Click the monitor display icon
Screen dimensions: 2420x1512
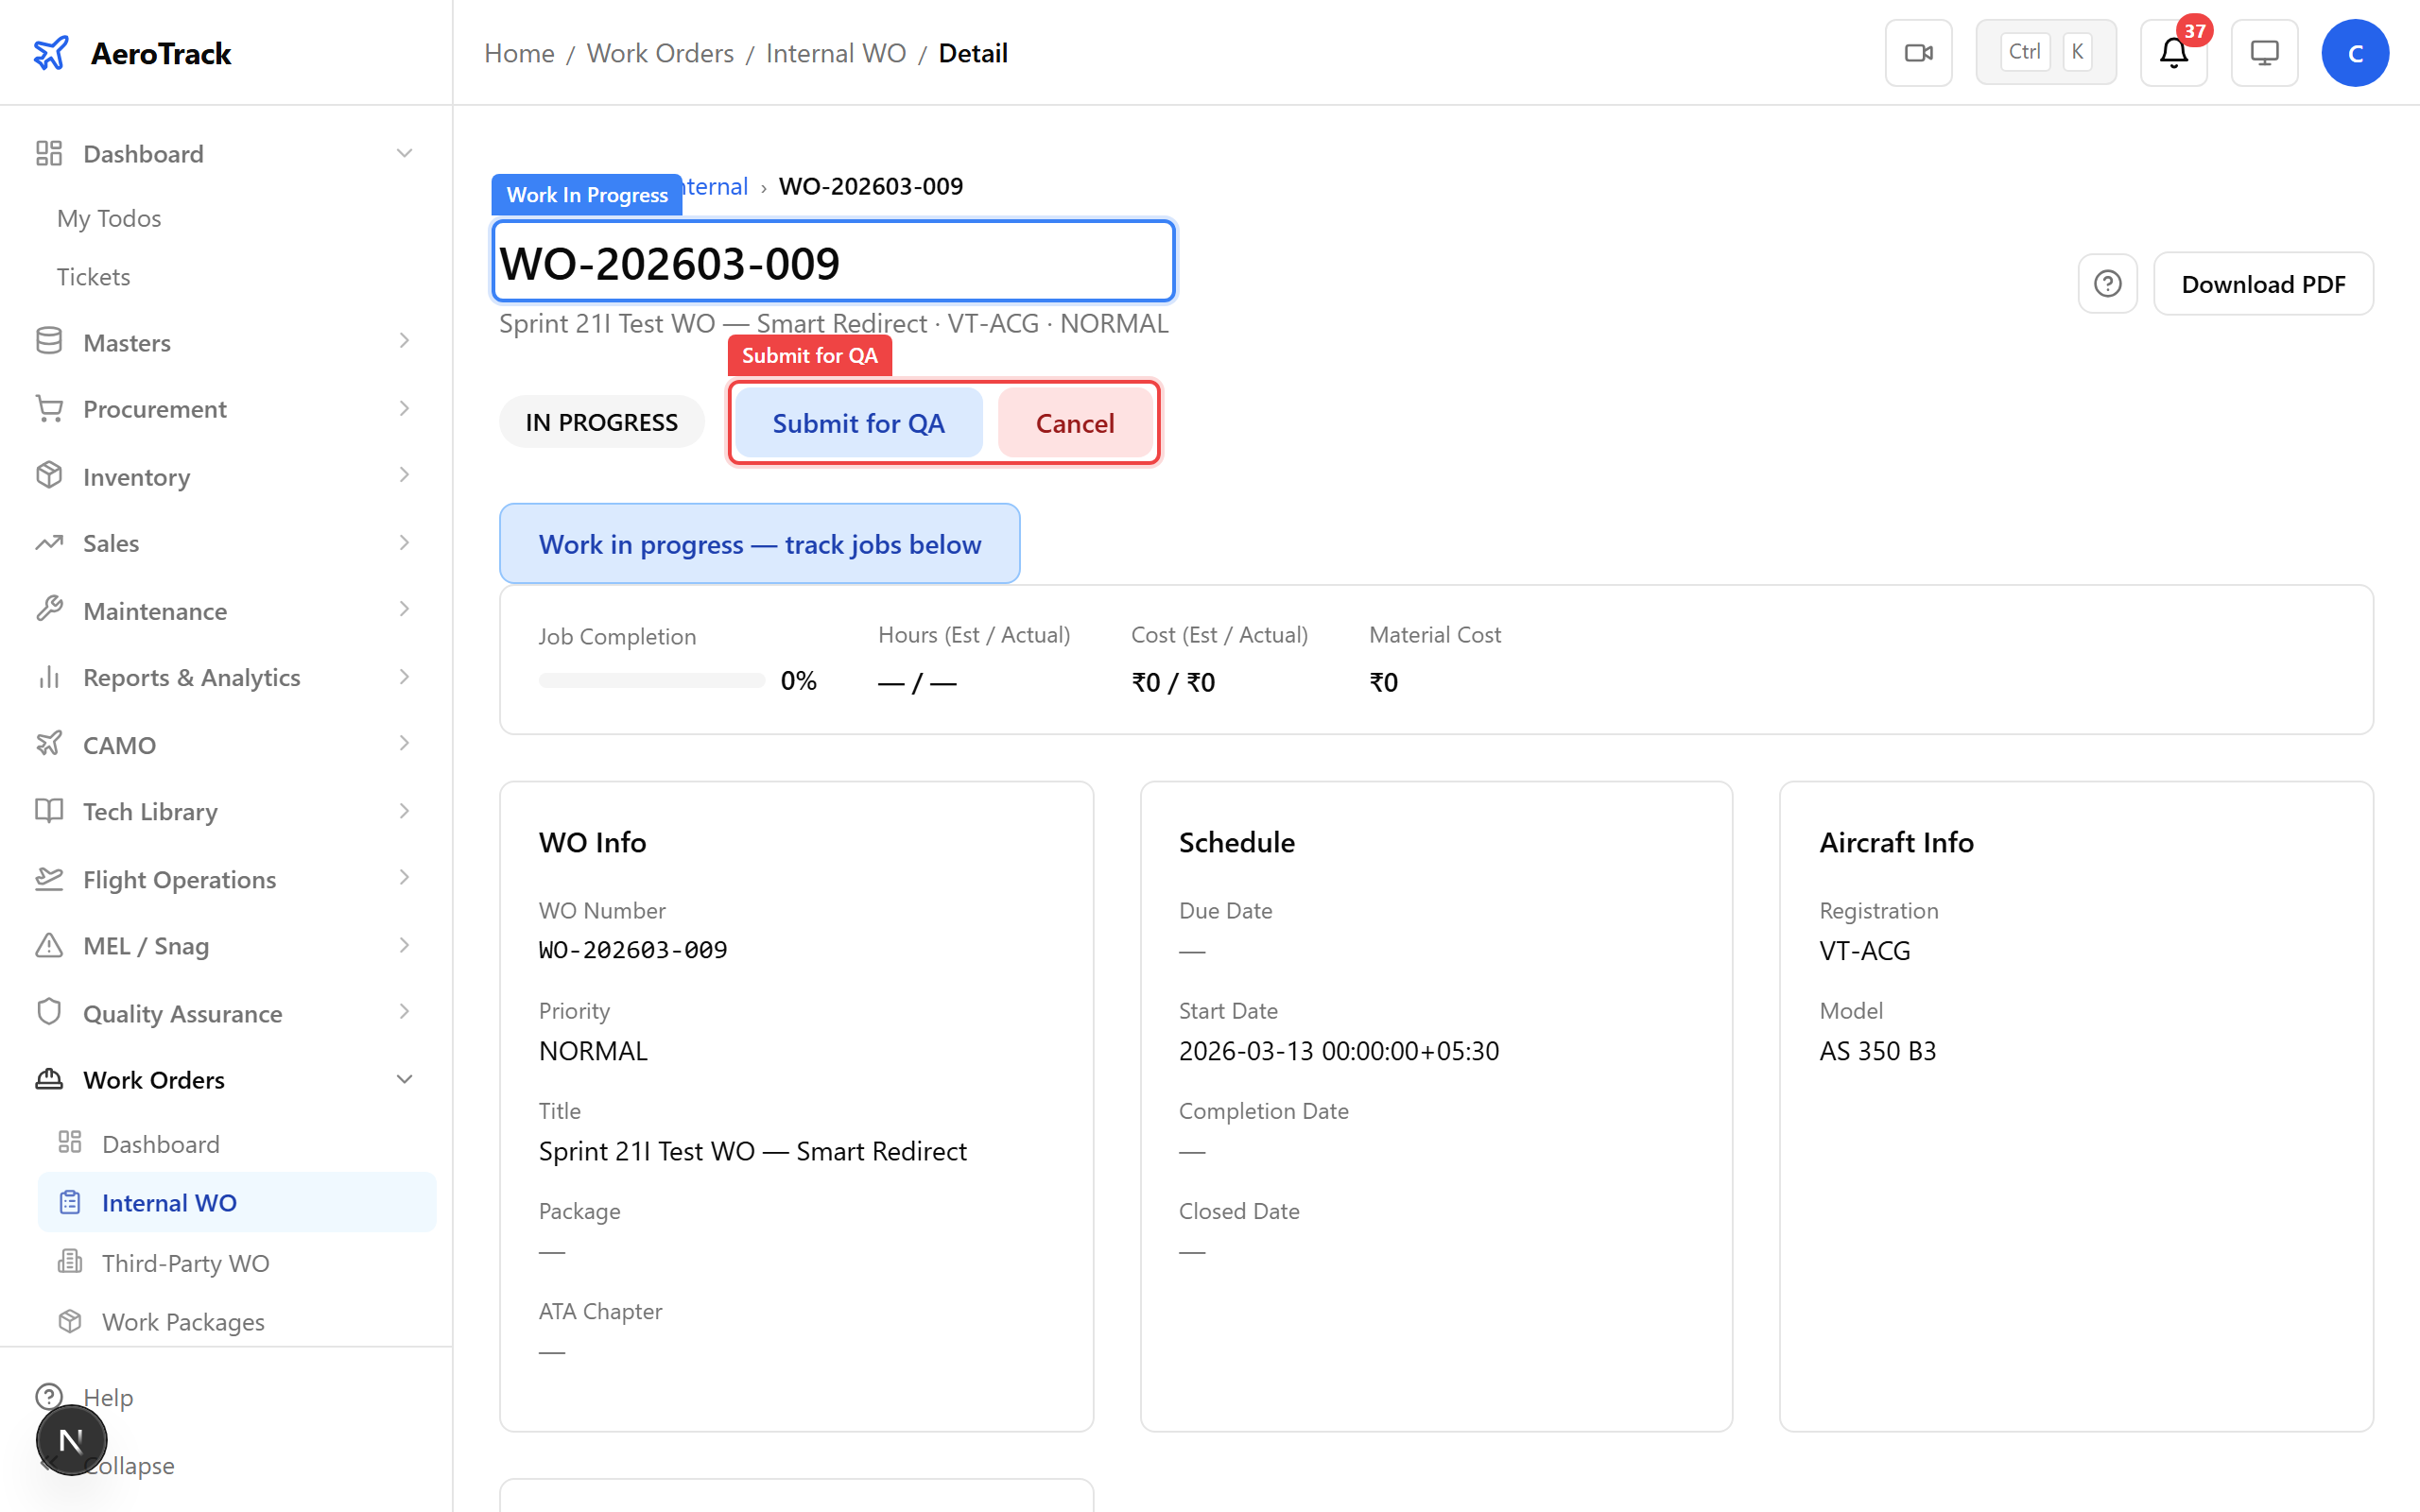2264,53
